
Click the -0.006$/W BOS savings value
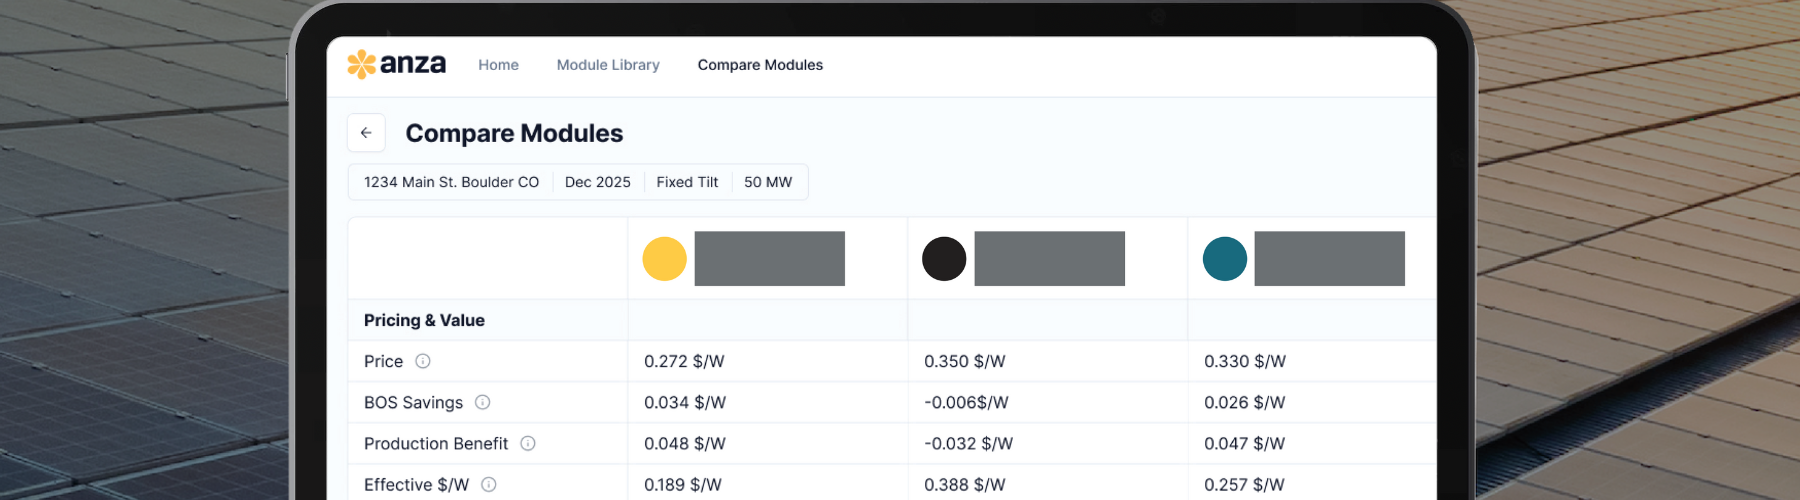(966, 402)
